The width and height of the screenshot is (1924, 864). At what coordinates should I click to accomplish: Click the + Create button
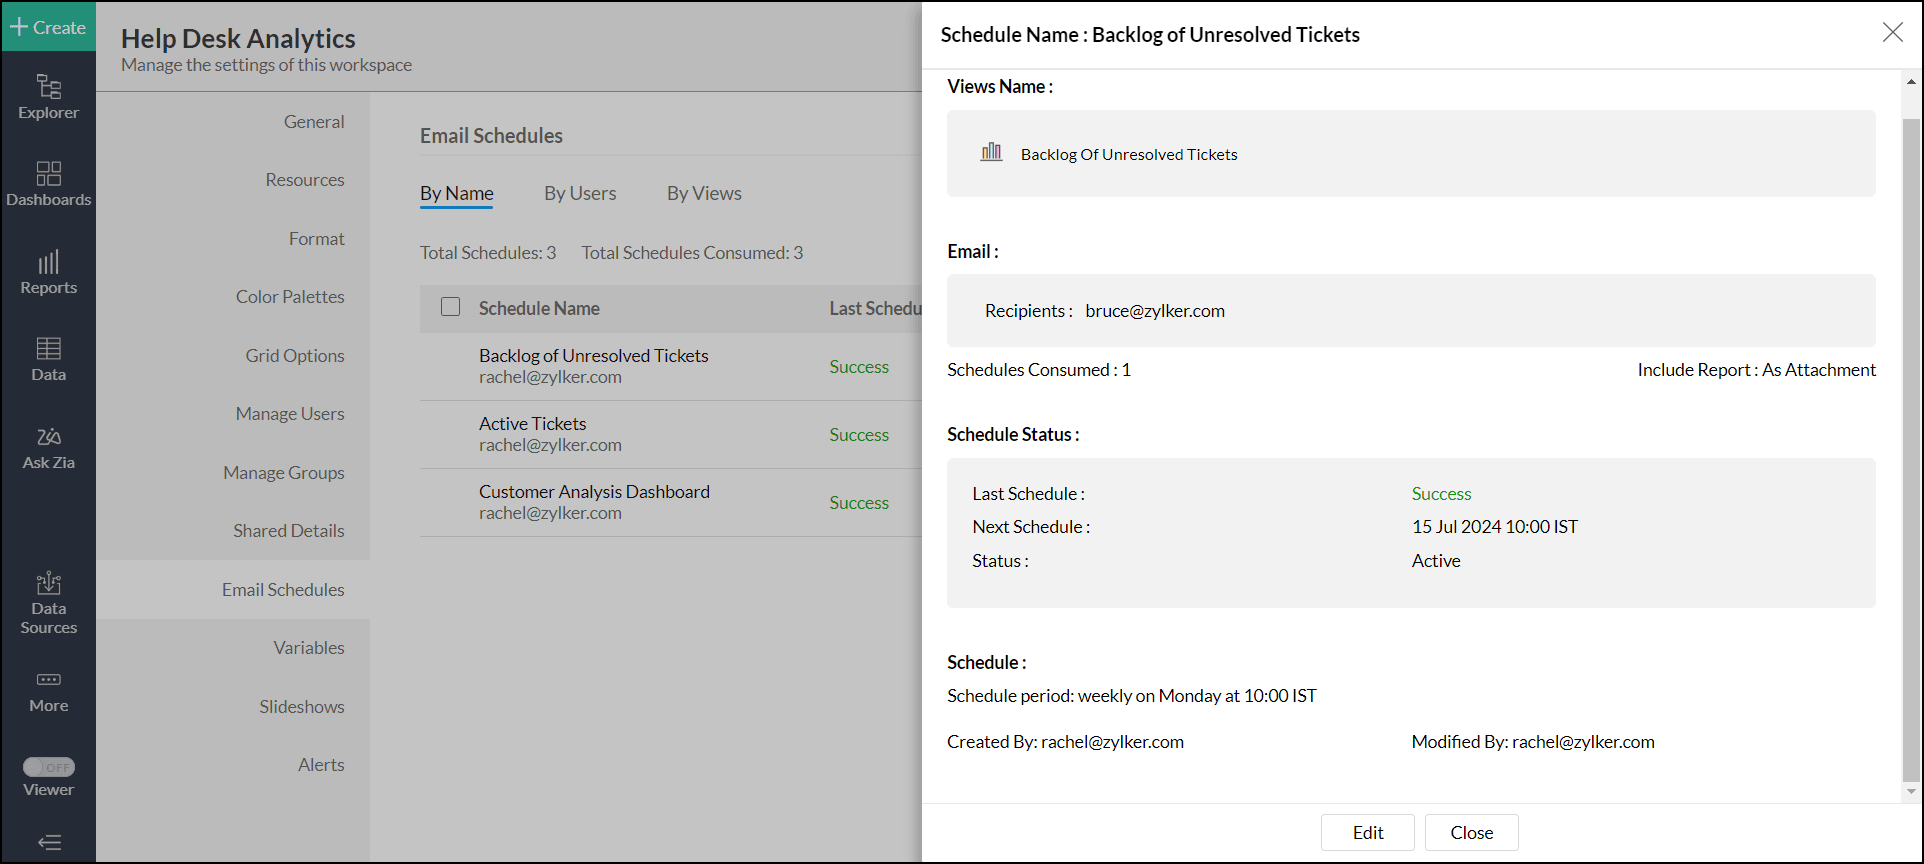[48, 27]
